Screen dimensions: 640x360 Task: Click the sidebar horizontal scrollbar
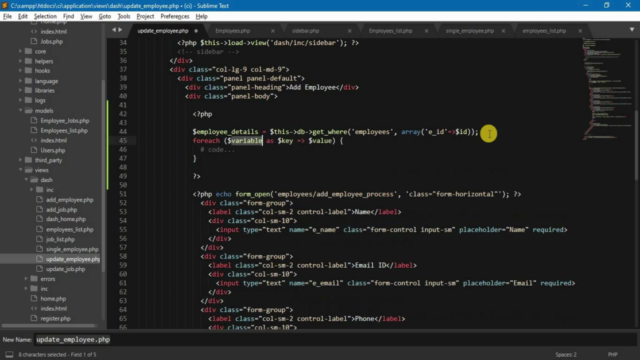pyautogui.click(x=49, y=326)
